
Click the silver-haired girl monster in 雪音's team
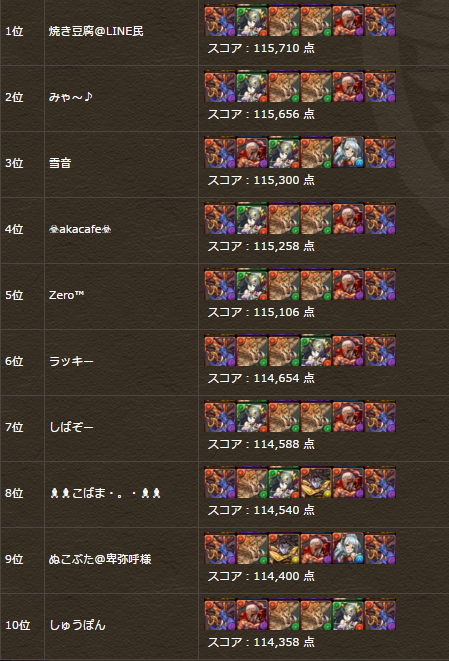tap(348, 152)
